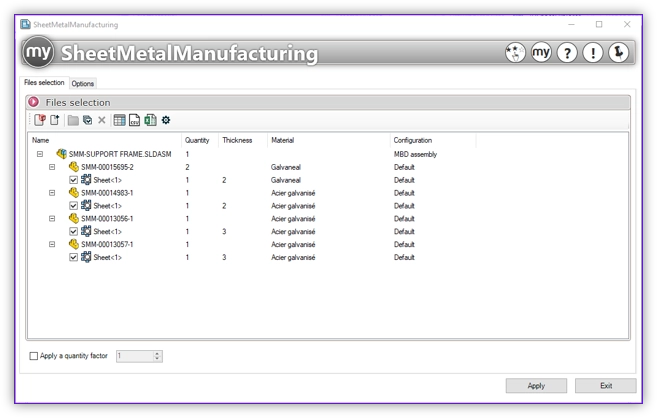This screenshot has width=657, height=418.
Task: Click the grey folder toolbar icon
Action: click(73, 121)
